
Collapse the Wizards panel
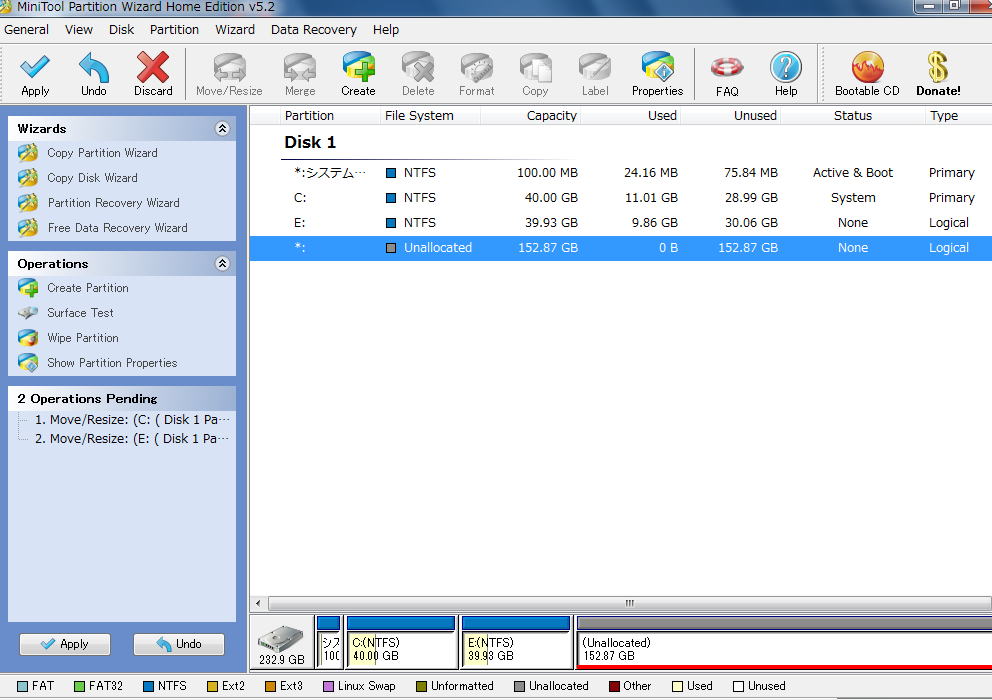coord(222,128)
